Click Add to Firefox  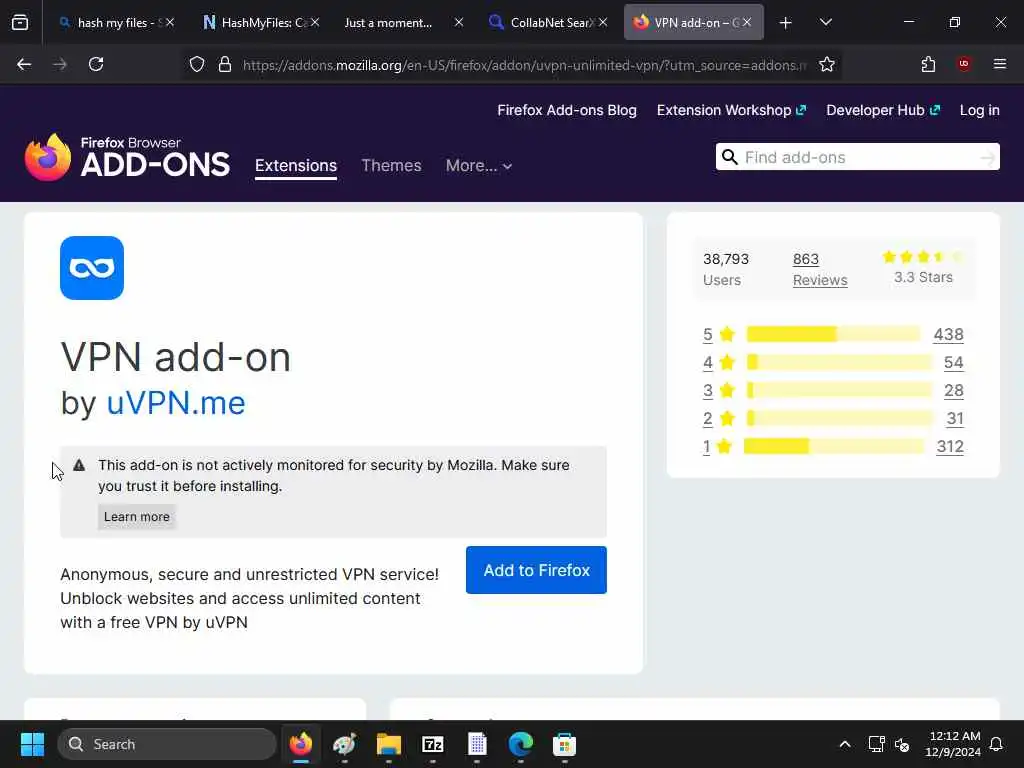[536, 570]
